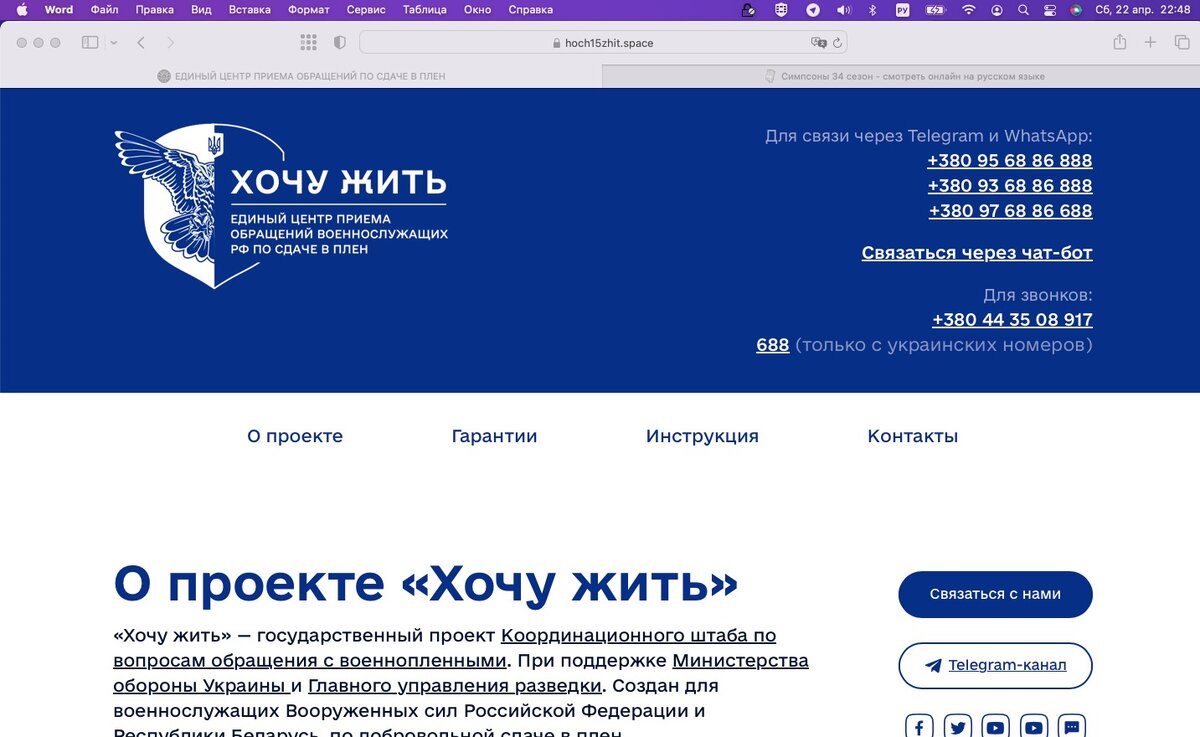Open a new Safari tab
The height and width of the screenshot is (737, 1200).
tap(1151, 43)
